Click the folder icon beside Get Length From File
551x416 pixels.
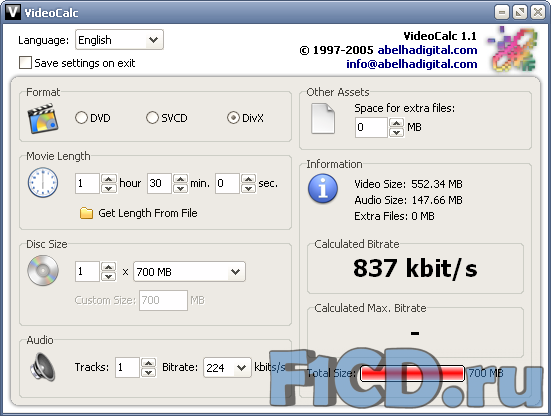coord(86,213)
